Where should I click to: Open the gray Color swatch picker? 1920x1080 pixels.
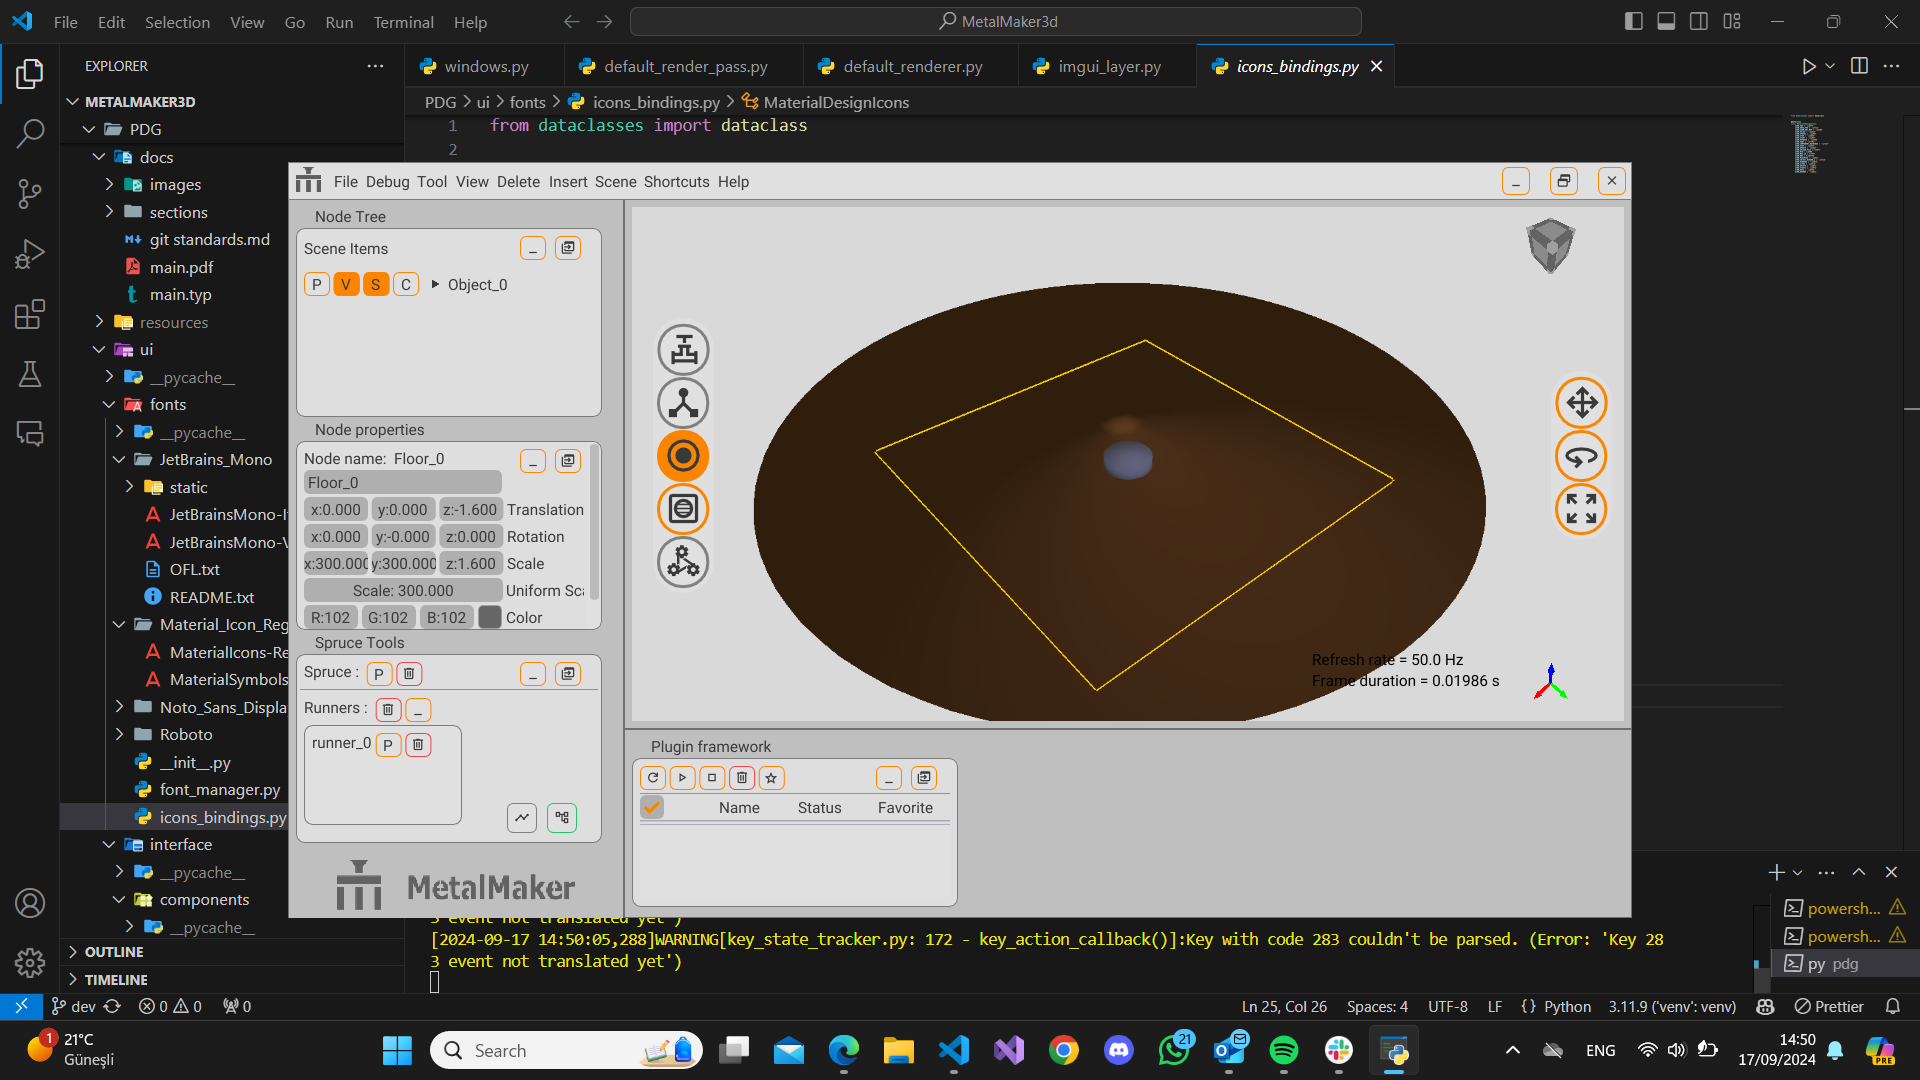[490, 618]
